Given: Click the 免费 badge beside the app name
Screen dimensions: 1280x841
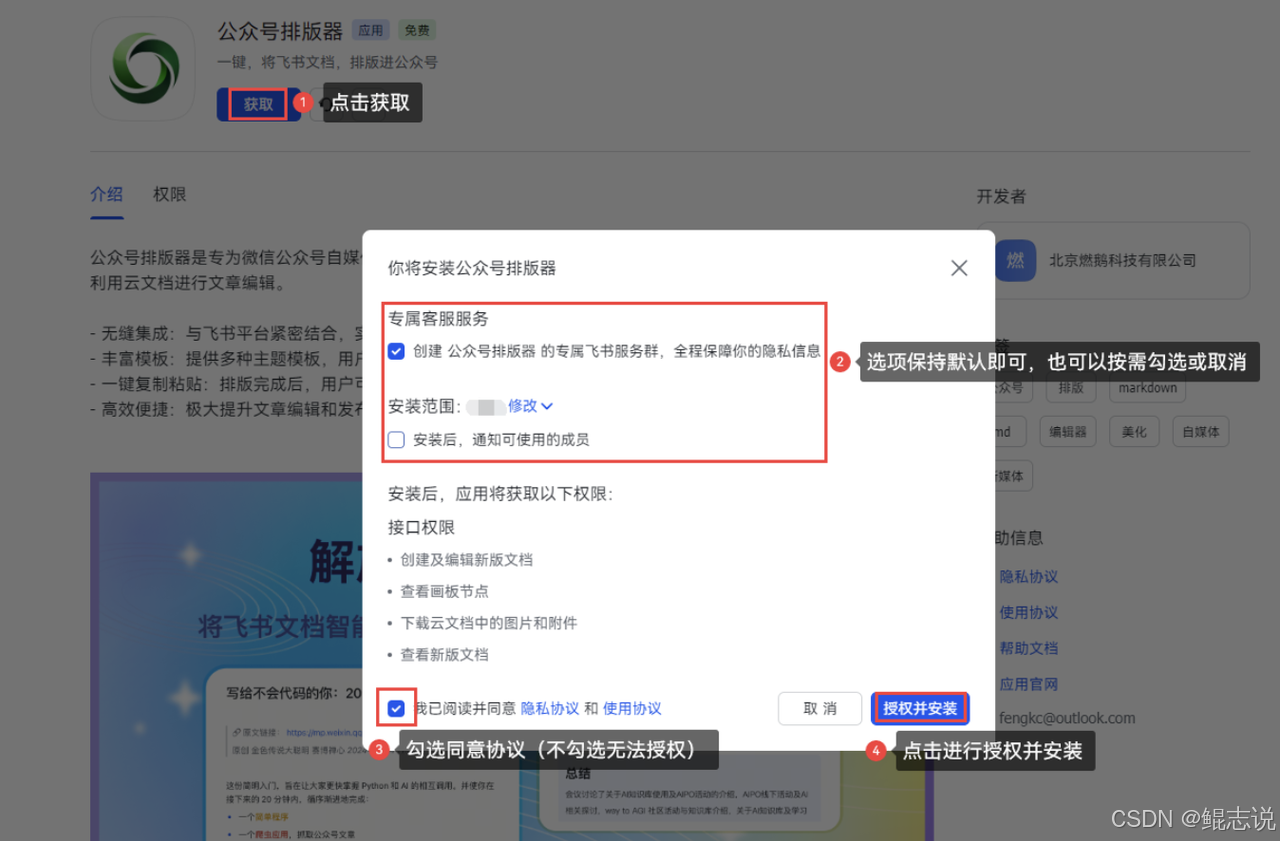Looking at the screenshot, I should [x=417, y=31].
